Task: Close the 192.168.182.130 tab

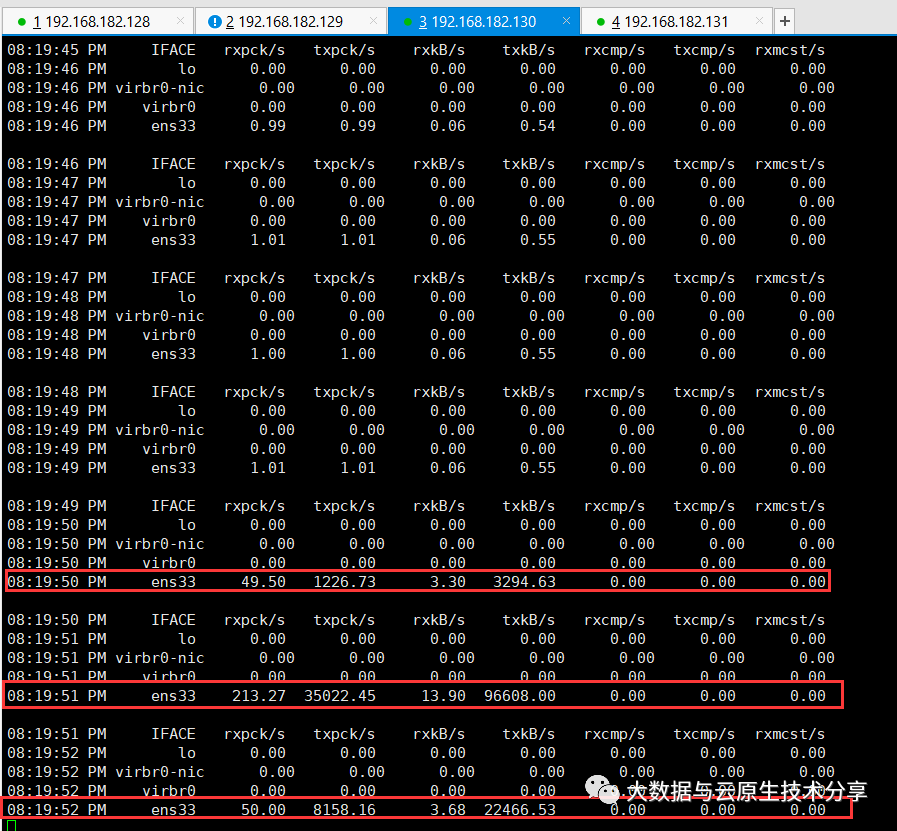Action: click(x=566, y=21)
